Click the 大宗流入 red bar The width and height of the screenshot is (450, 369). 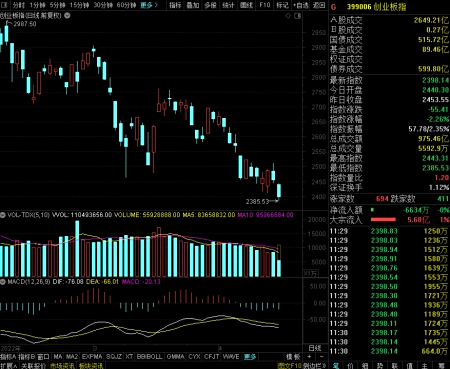[x=383, y=220]
